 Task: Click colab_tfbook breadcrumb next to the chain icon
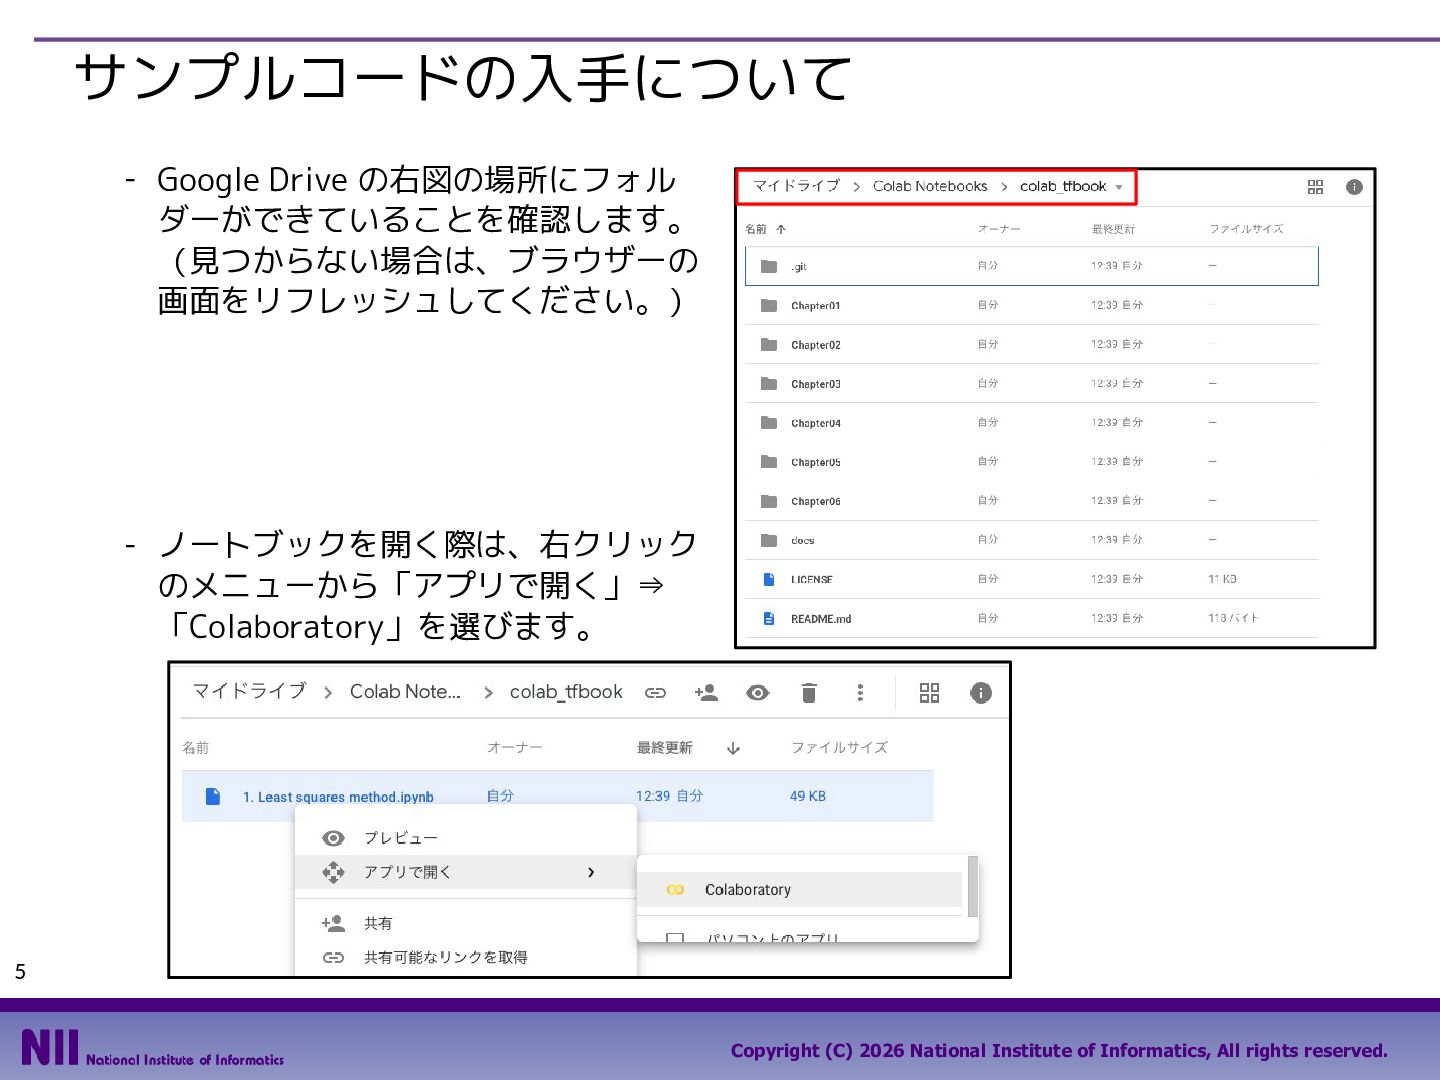[566, 692]
